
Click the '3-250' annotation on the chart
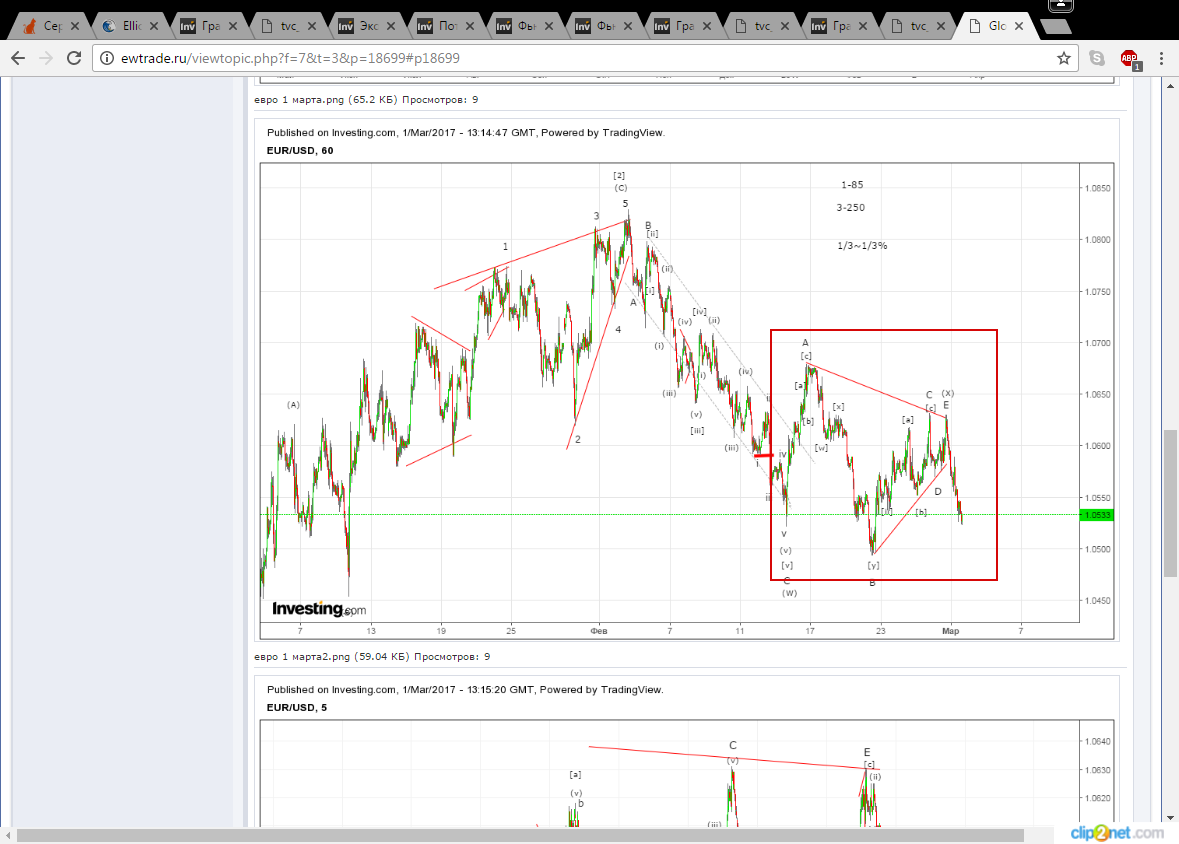[850, 208]
